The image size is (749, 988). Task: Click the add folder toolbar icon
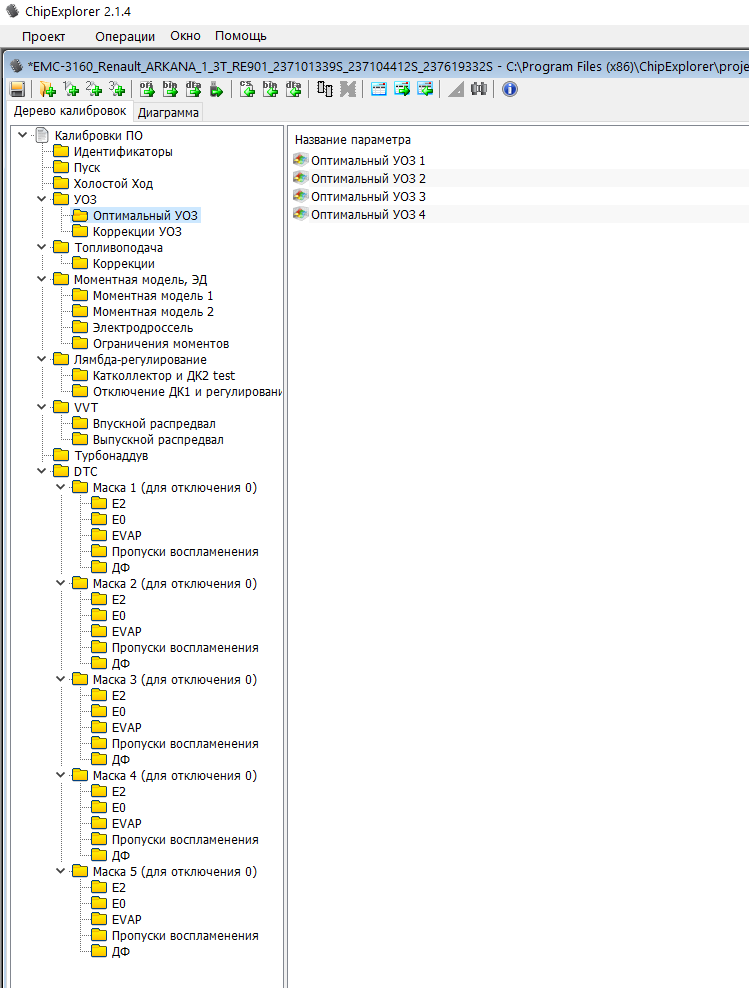click(47, 89)
